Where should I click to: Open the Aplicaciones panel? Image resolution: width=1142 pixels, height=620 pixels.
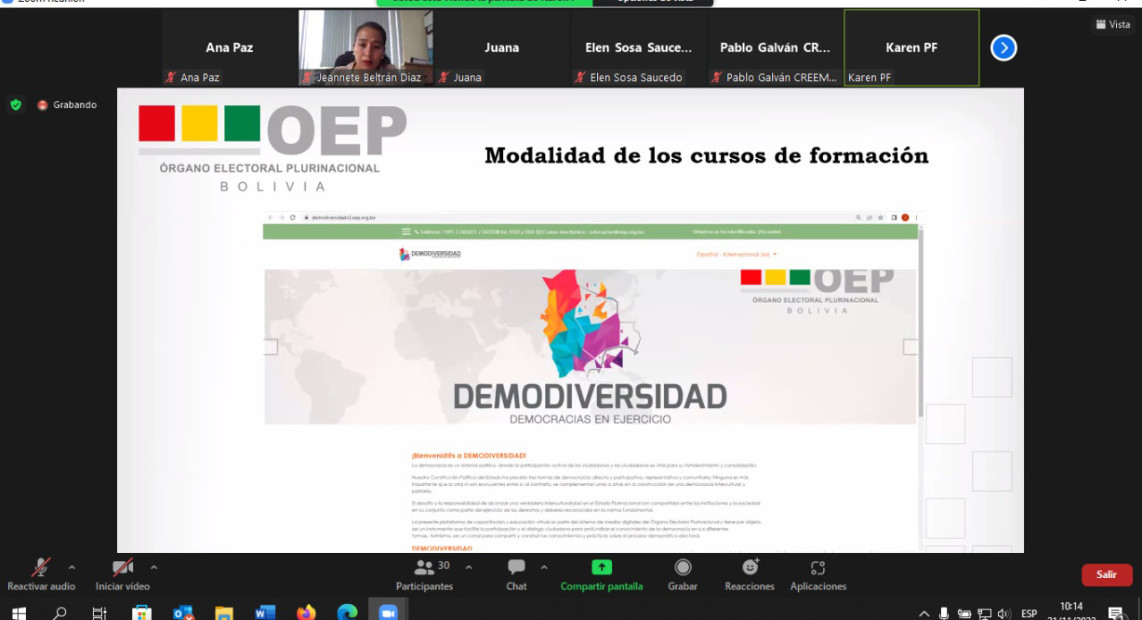click(817, 575)
